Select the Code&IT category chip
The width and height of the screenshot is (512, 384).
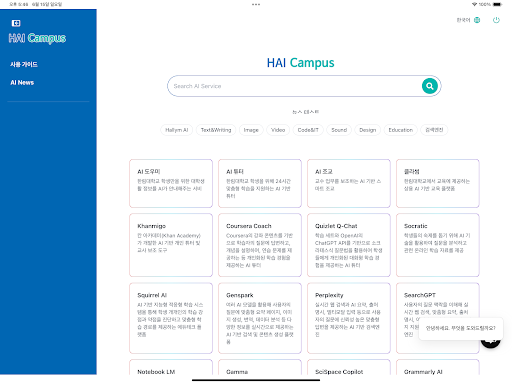click(308, 130)
